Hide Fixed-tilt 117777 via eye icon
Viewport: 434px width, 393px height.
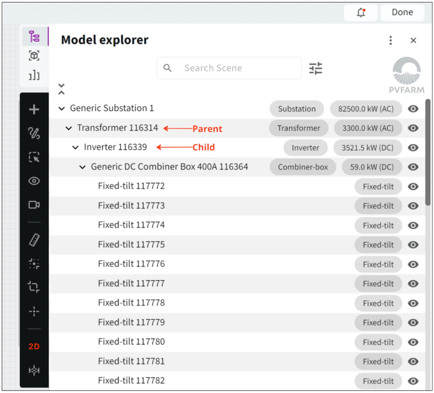click(413, 284)
